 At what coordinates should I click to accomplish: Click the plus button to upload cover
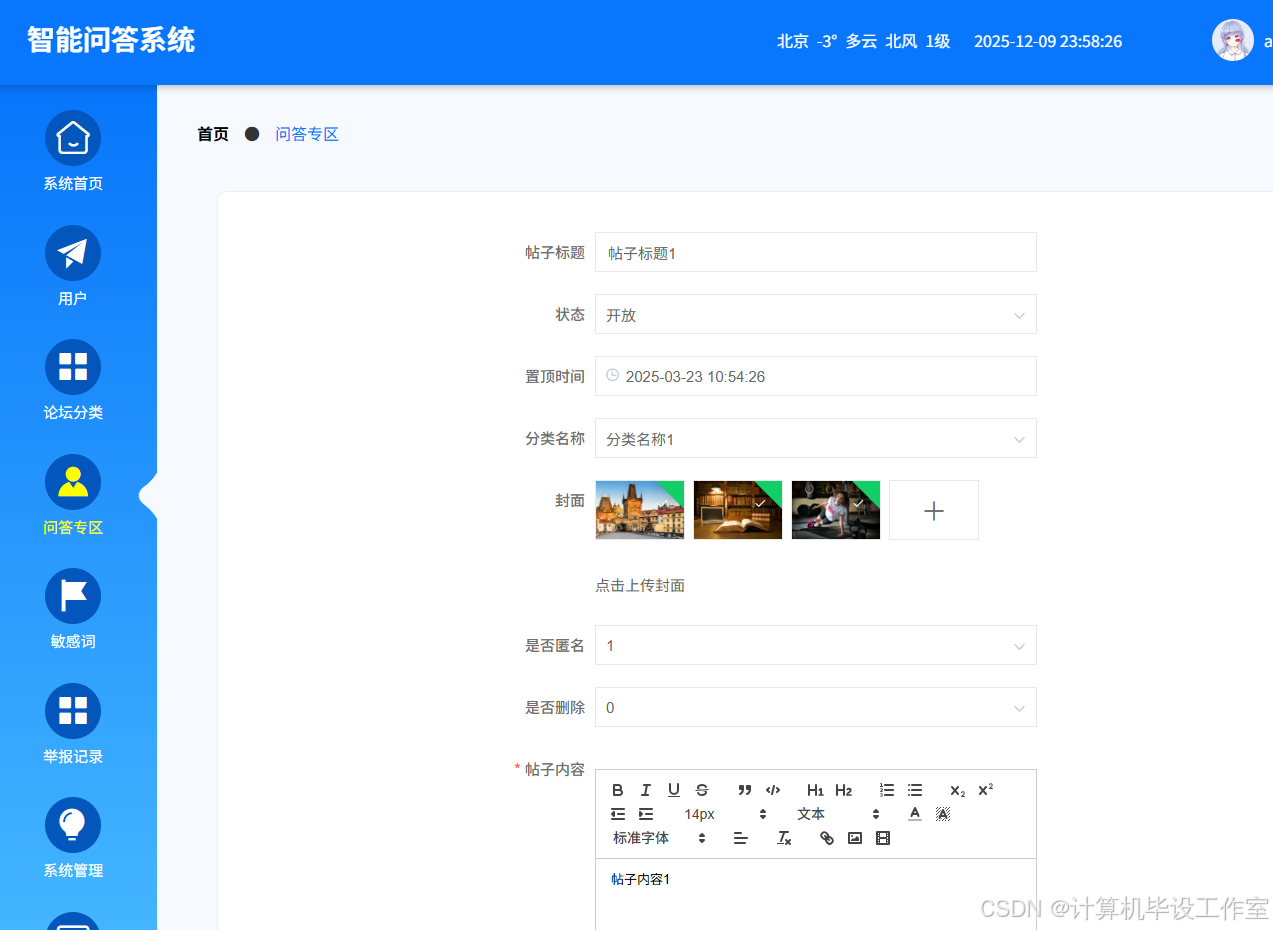coord(934,510)
